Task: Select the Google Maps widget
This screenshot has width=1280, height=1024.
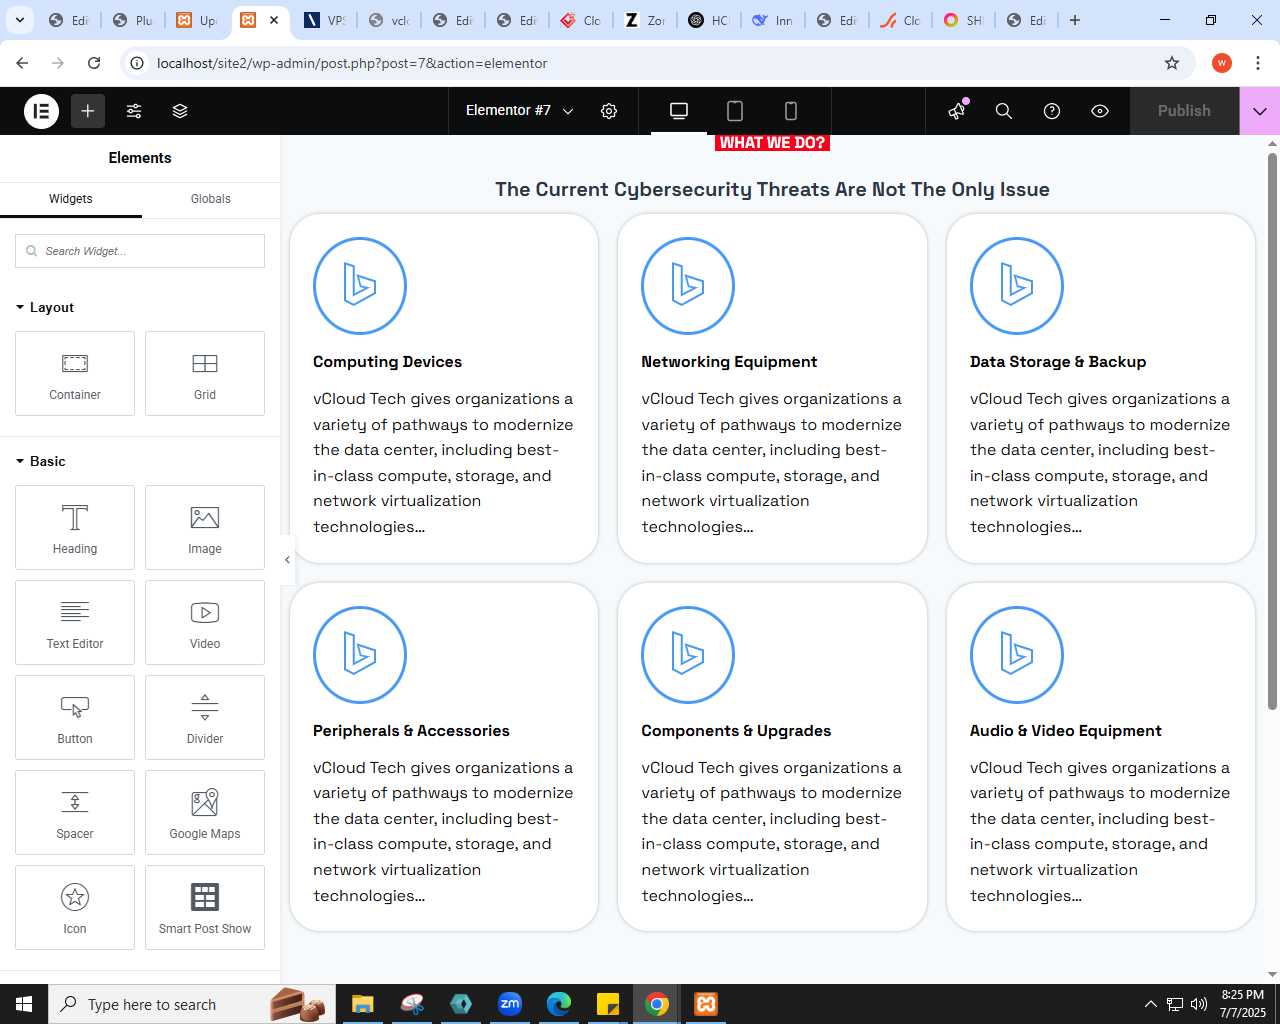Action: (x=205, y=813)
